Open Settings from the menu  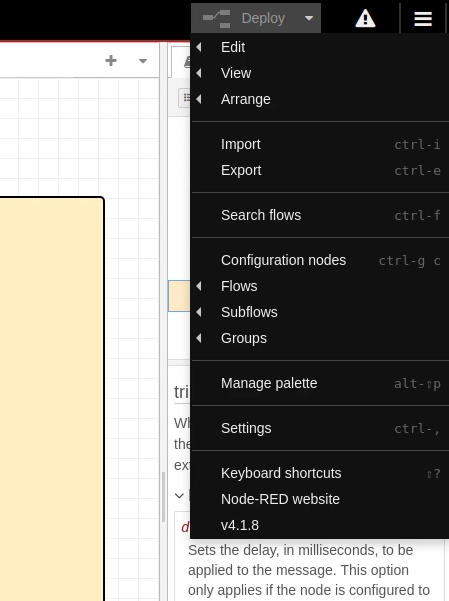(320, 429)
